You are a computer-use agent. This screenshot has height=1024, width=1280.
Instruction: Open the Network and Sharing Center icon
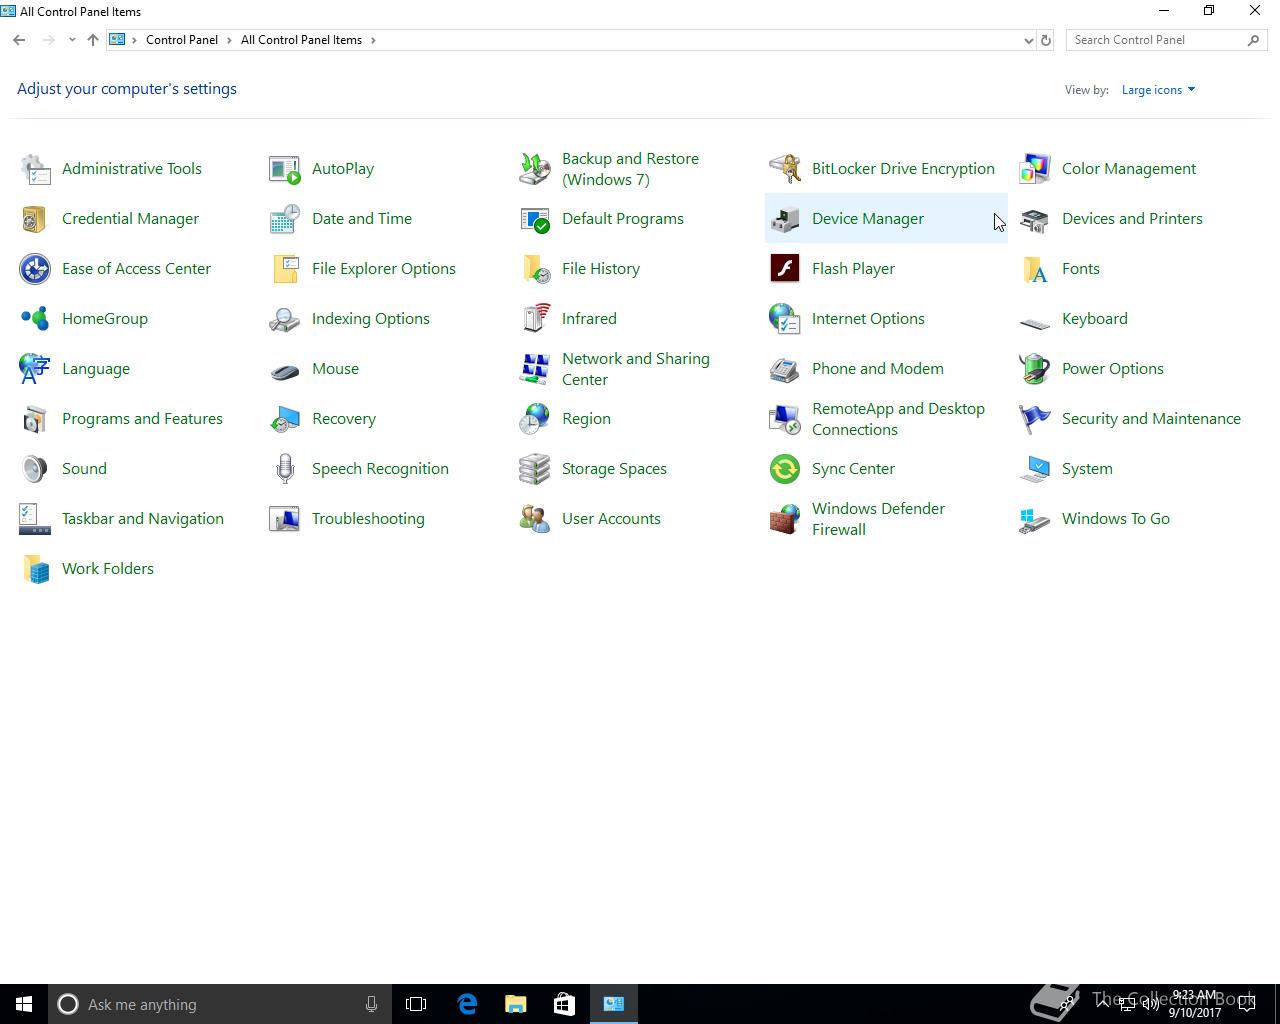point(535,369)
